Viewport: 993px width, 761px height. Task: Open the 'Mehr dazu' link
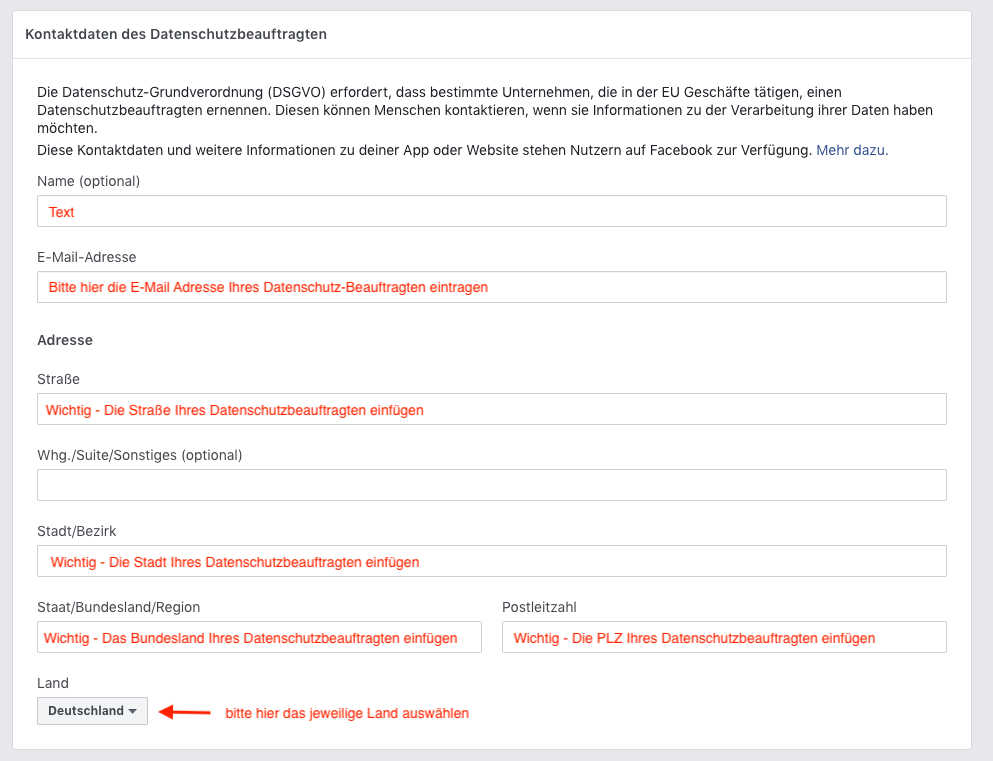click(851, 150)
